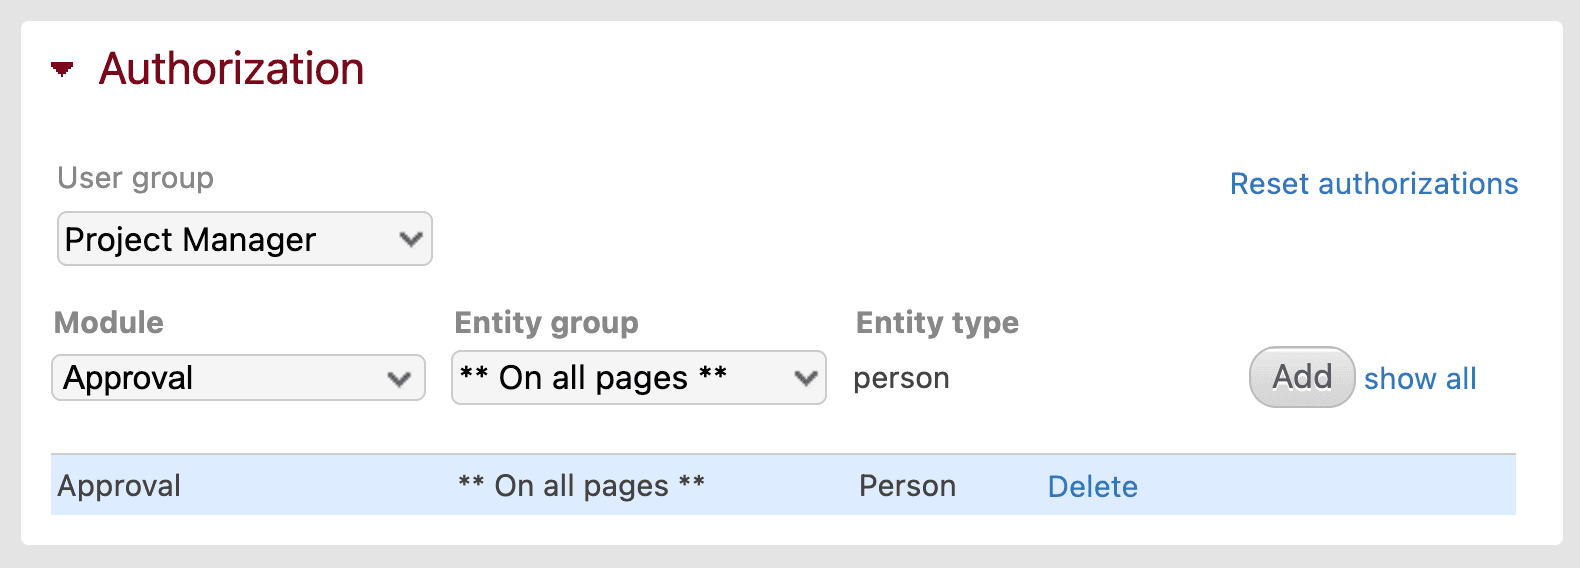1580x568 pixels.
Task: Click the 'show all' link
Action: 1419,379
